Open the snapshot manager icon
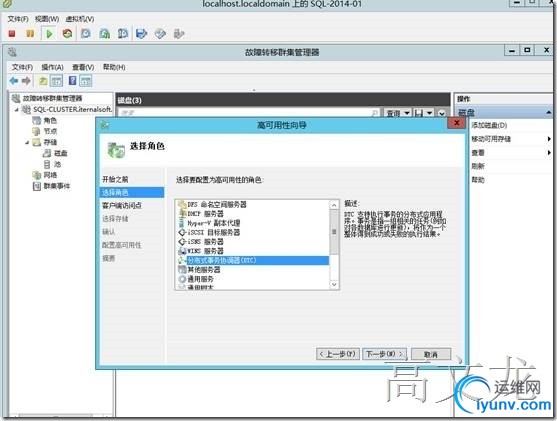 [123, 34]
